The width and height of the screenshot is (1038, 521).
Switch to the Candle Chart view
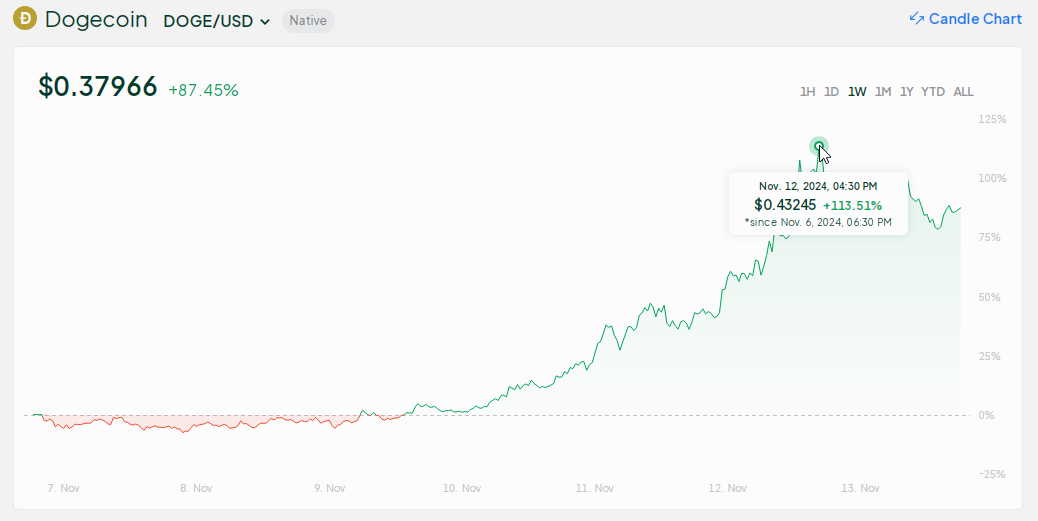pyautogui.click(x=974, y=19)
